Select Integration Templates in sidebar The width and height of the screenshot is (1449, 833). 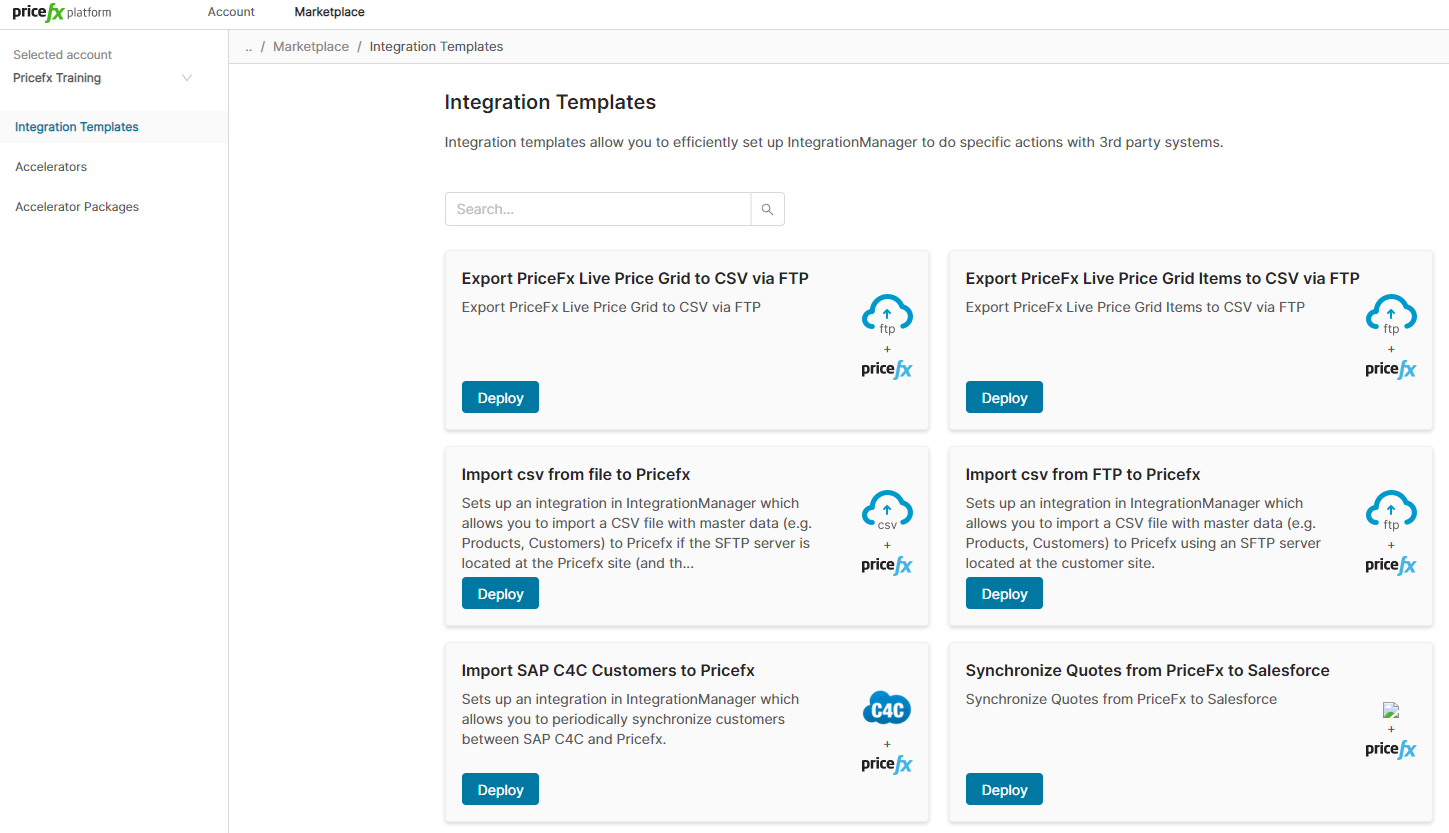click(x=77, y=127)
